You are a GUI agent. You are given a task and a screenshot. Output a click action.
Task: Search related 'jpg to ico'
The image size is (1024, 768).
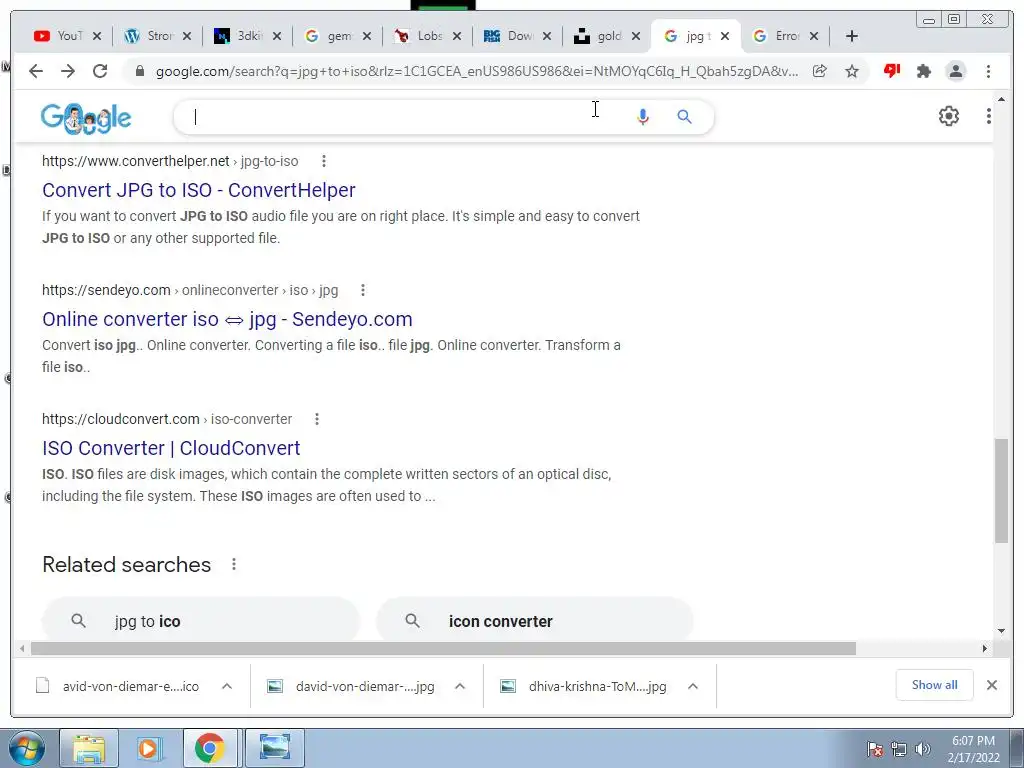(200, 620)
